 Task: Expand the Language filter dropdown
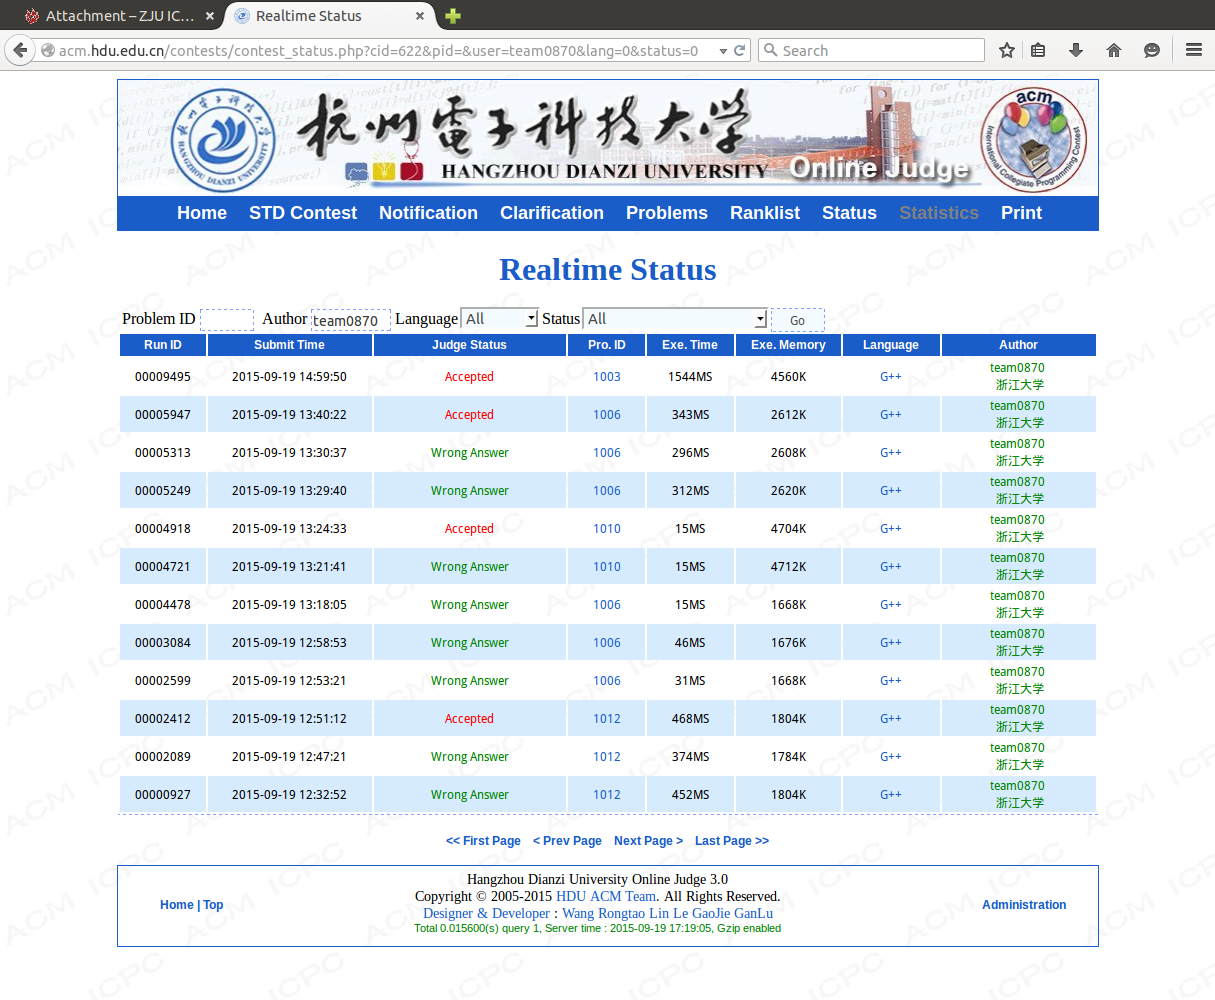tap(499, 319)
